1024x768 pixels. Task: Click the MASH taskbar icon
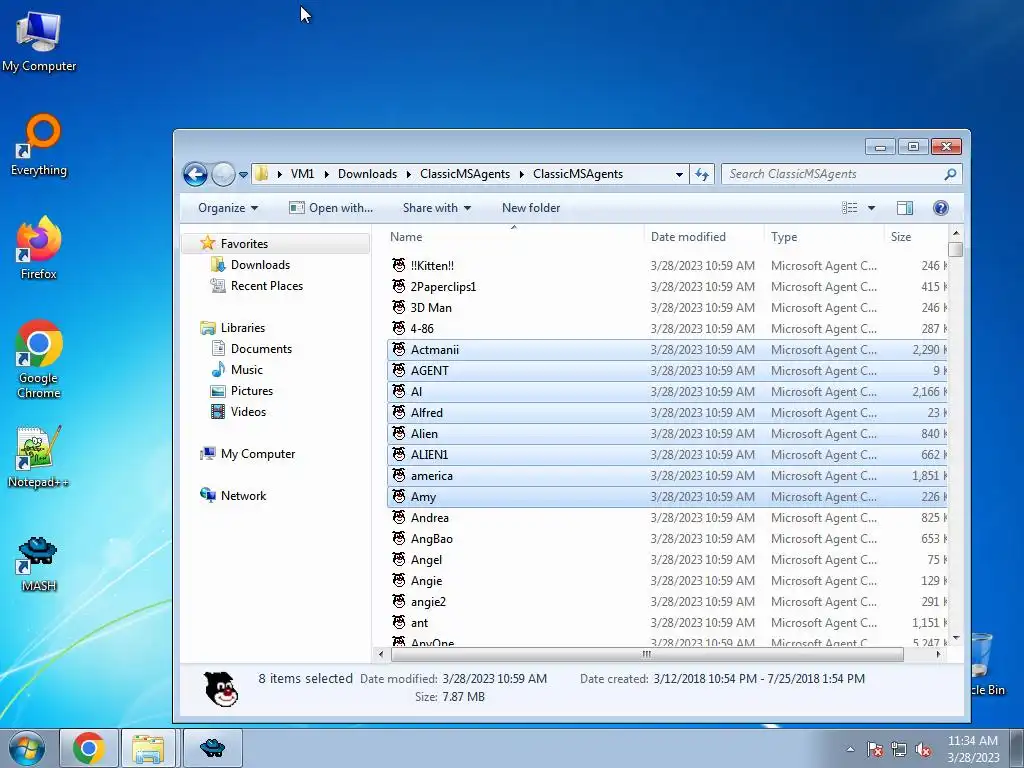coord(212,748)
